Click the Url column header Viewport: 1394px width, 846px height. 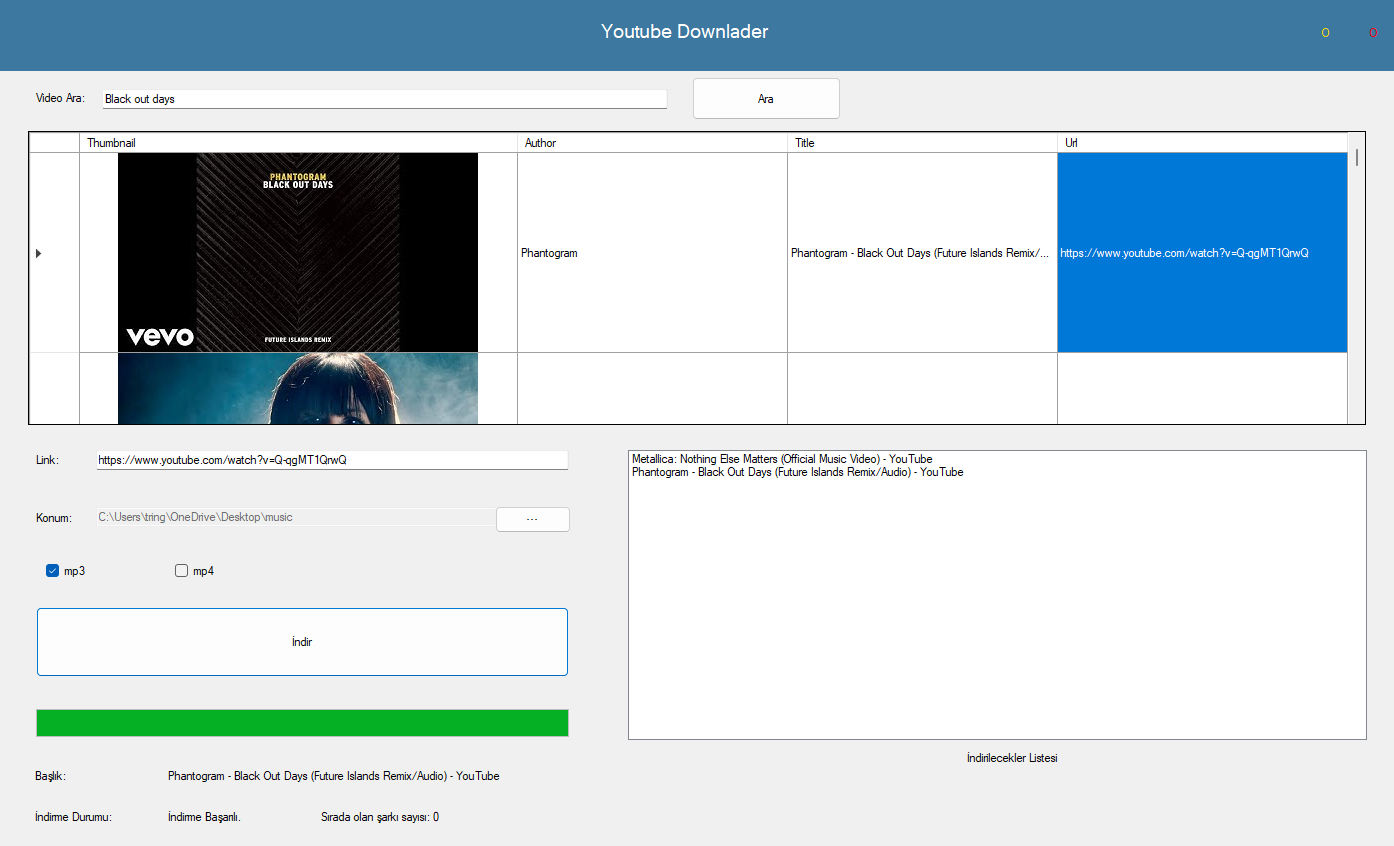1200,142
